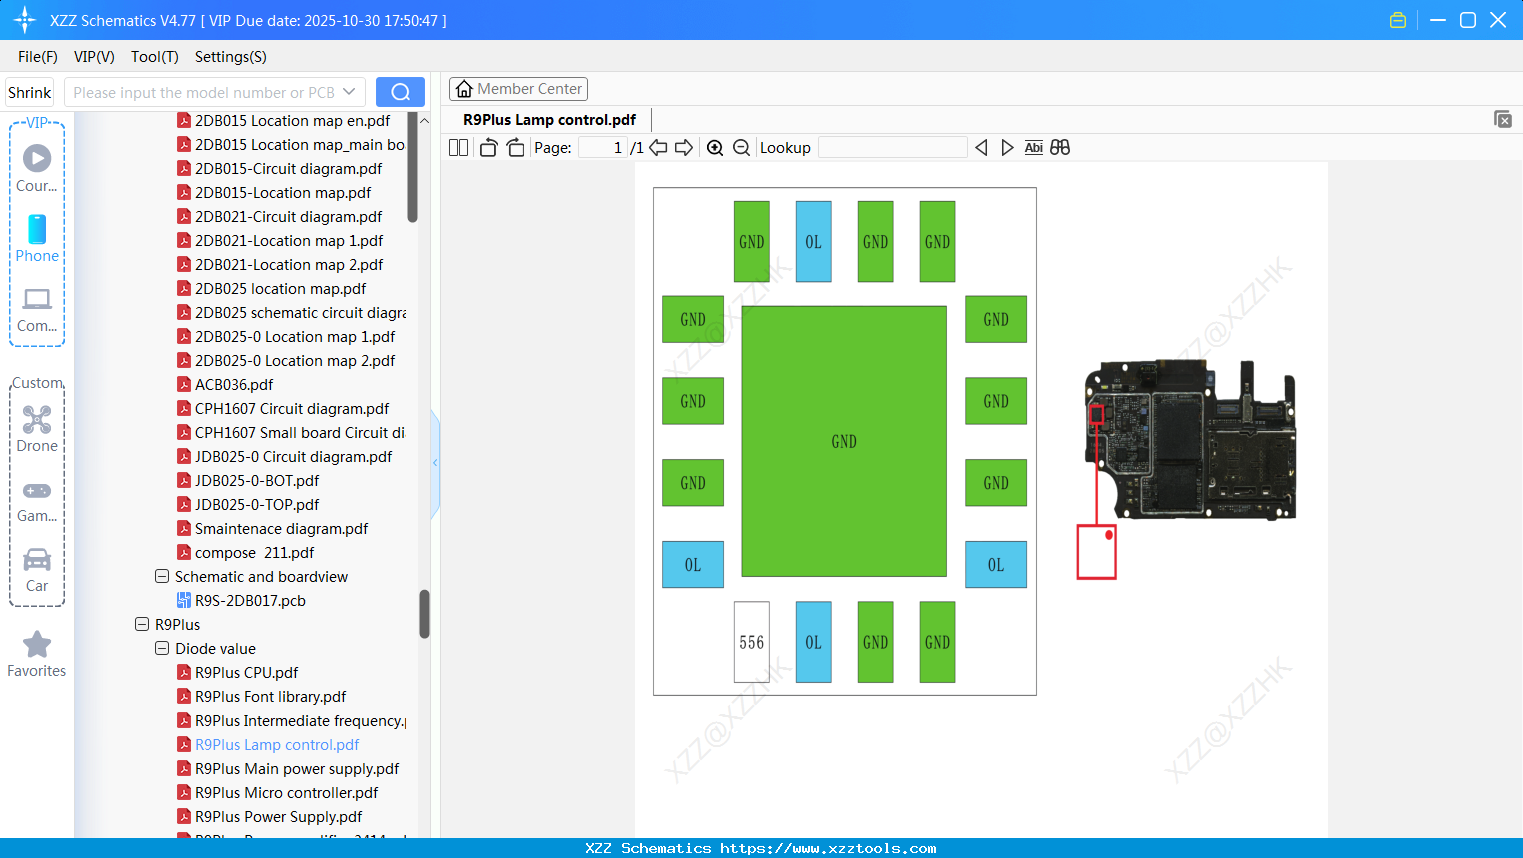Toggle two-page layout view
1523x858 pixels.
pos(458,148)
